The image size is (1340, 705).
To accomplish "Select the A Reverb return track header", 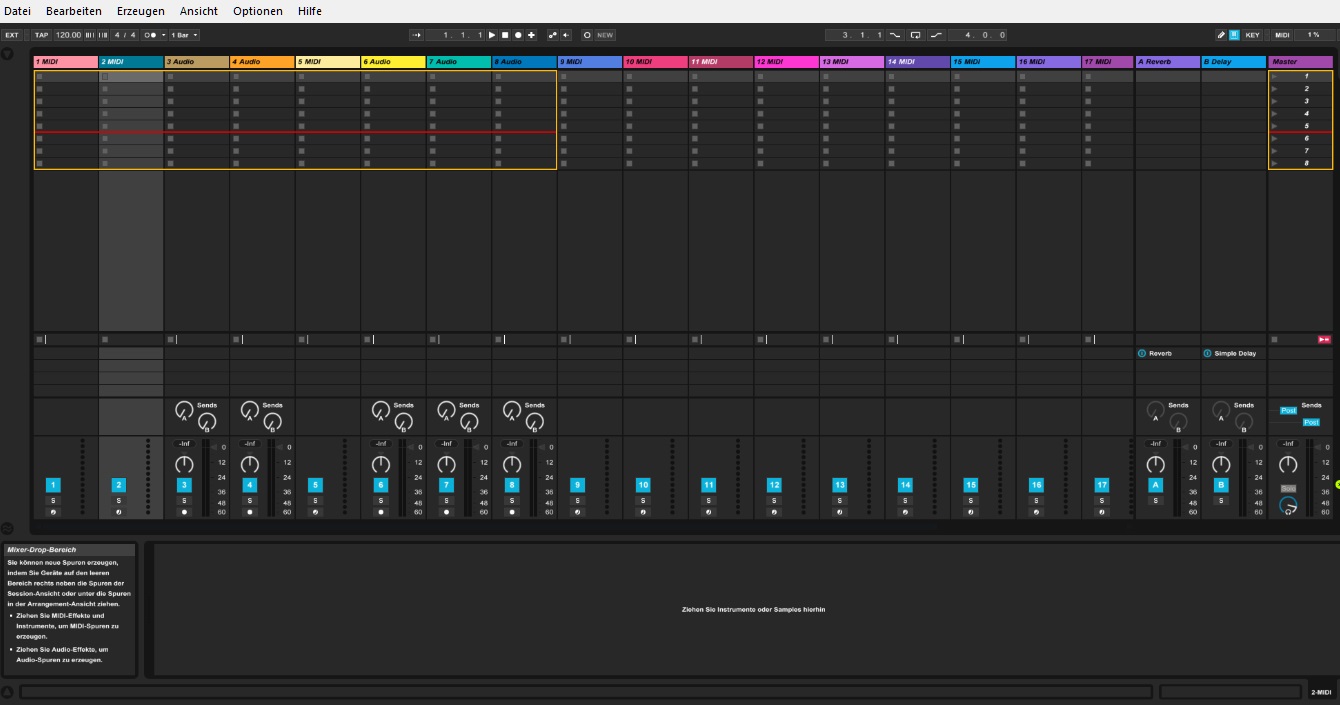I will [x=1167, y=62].
